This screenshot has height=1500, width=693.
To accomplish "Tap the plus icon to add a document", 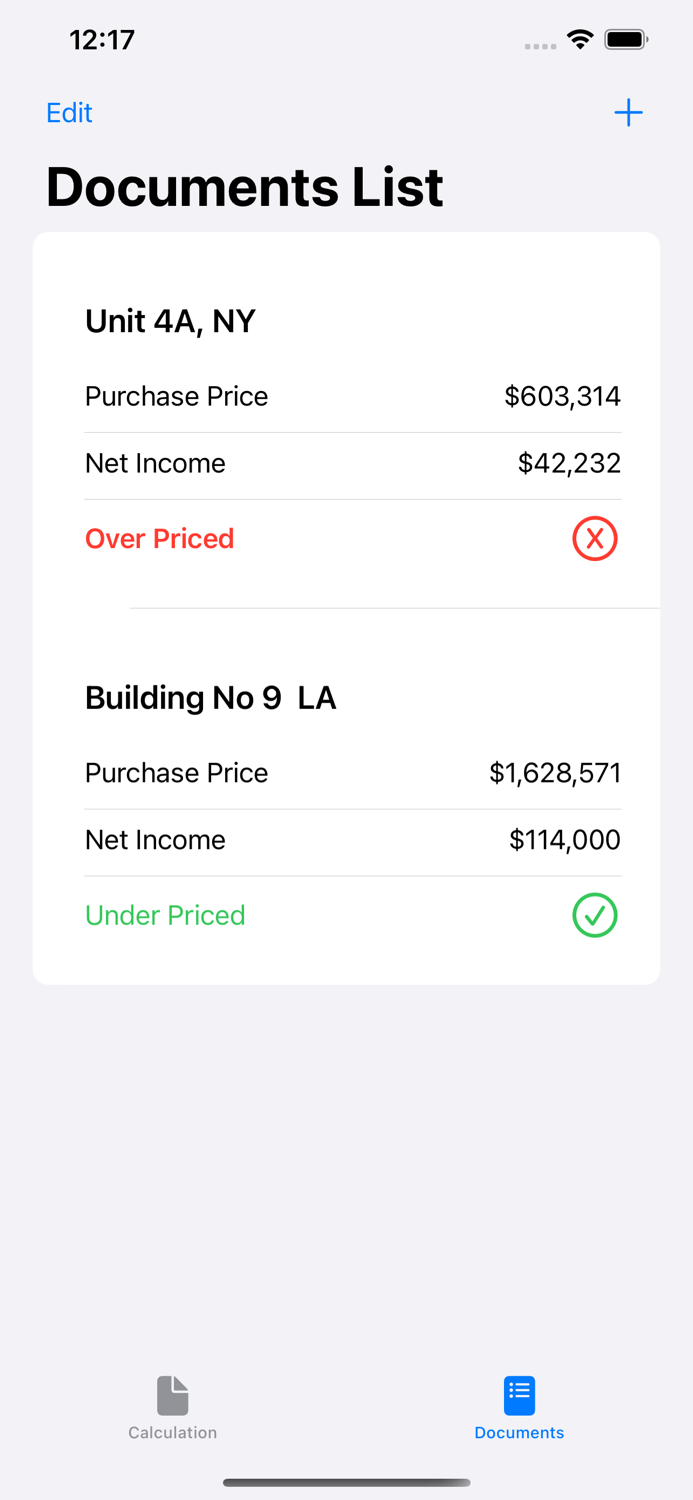I will pos(628,113).
